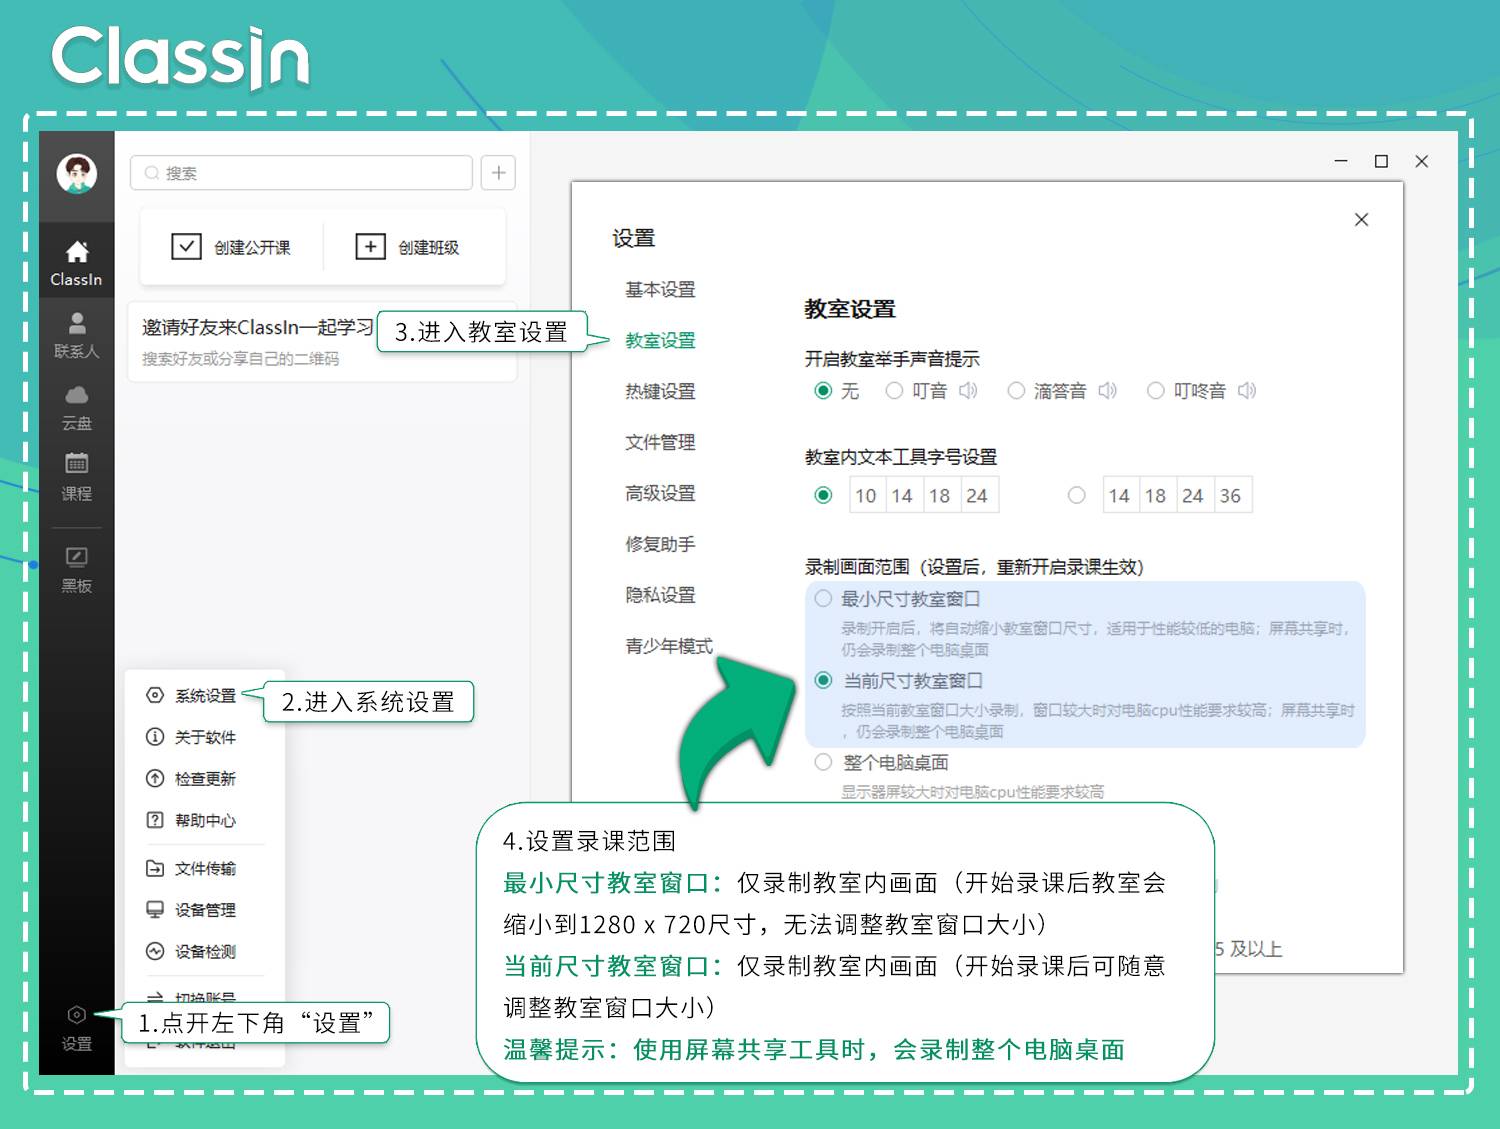
Task: Switch to 教室设置 tab
Action: tap(660, 340)
